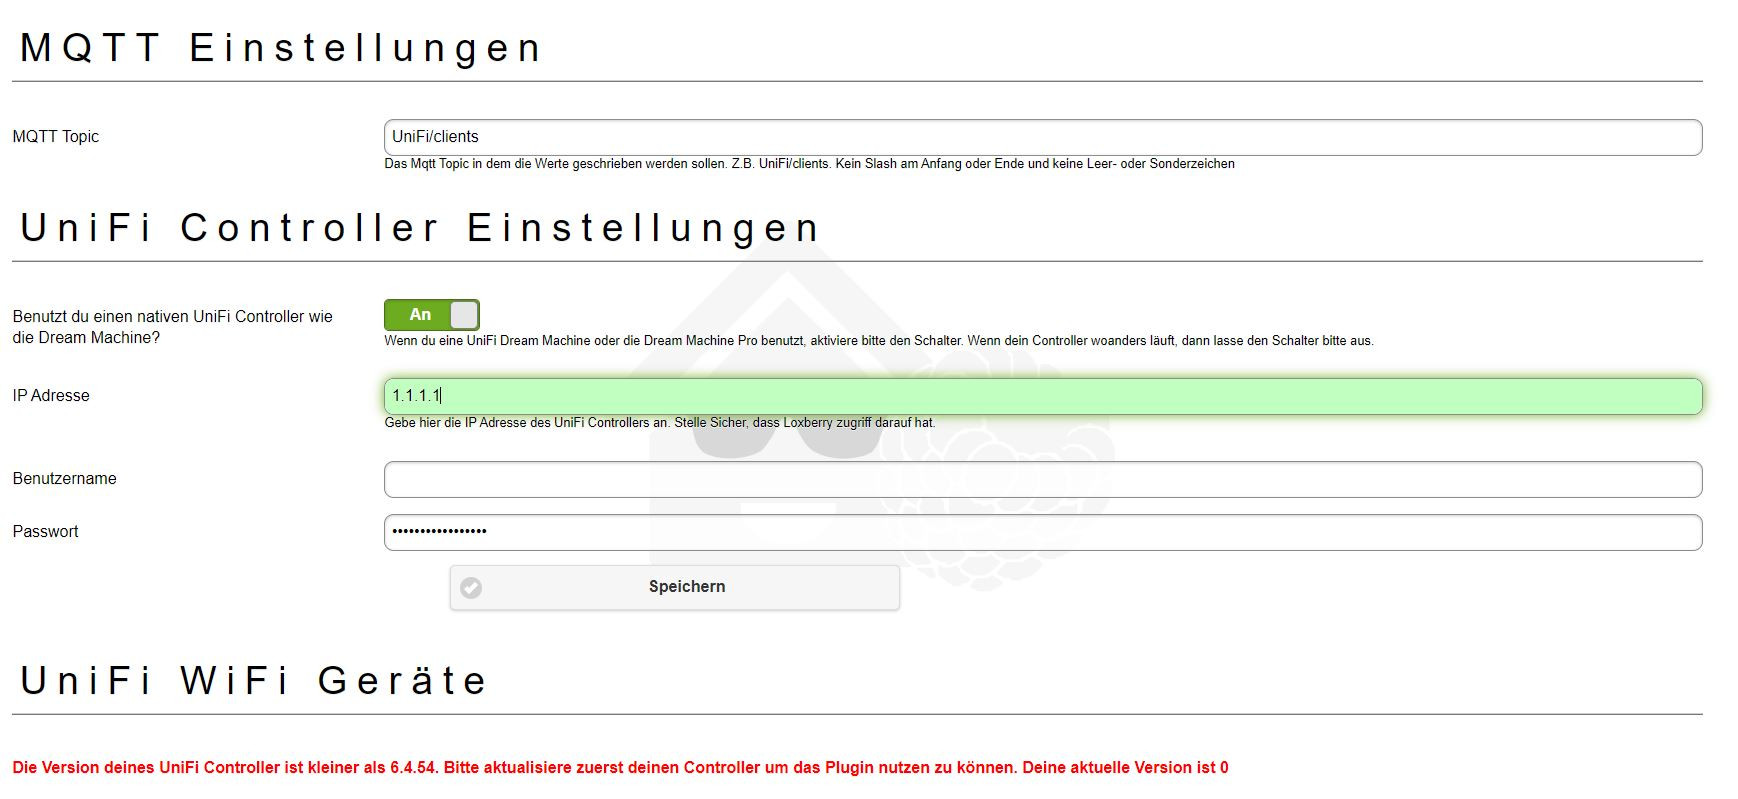Click the 'Gebe hier die IP Adresse' hint
Image resolution: width=1738 pixels, height=799 pixels.
(x=660, y=423)
